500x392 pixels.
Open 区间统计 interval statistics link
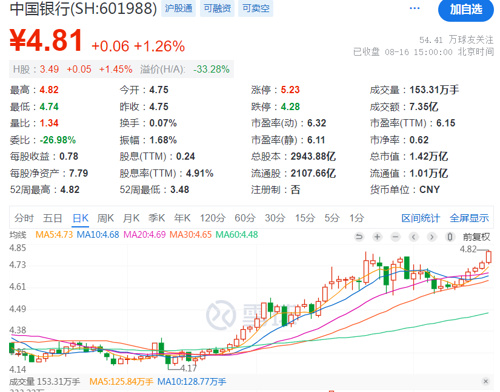click(x=421, y=218)
